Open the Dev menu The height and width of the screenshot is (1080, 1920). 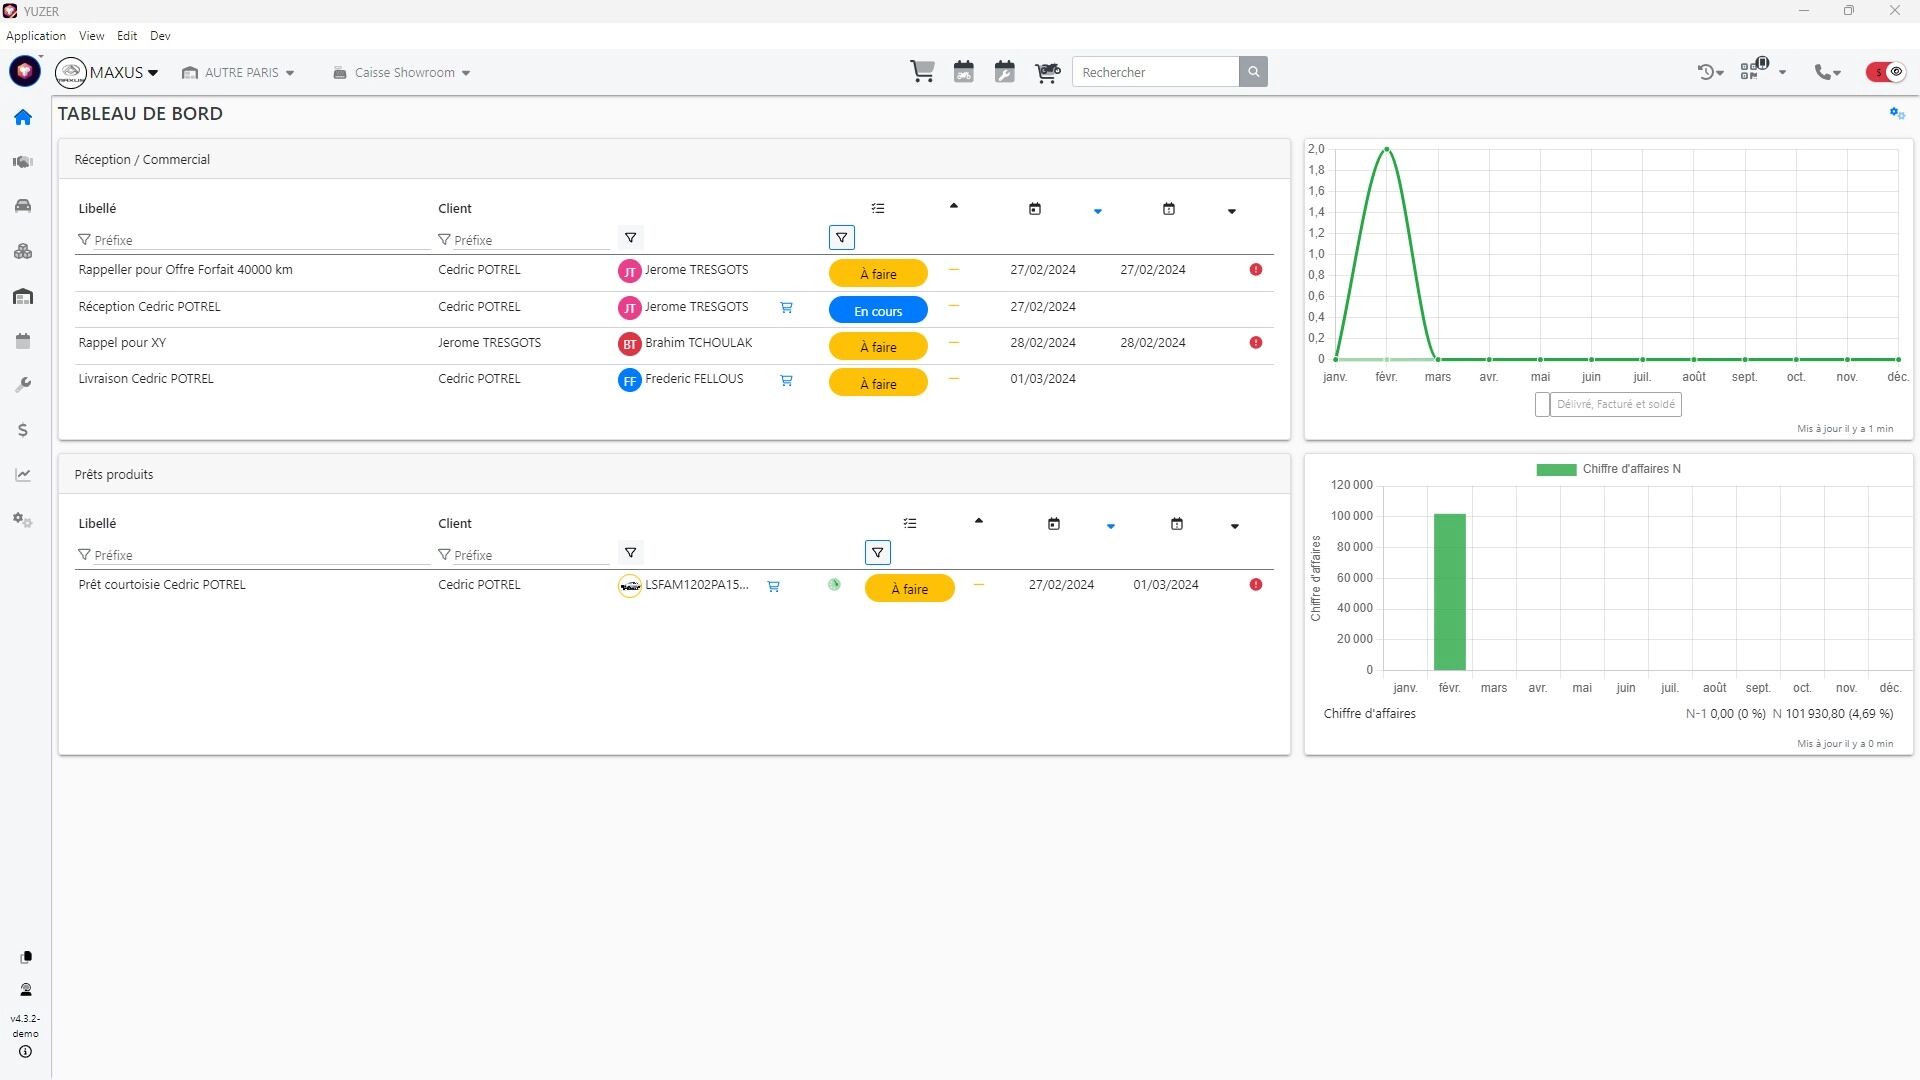[160, 35]
